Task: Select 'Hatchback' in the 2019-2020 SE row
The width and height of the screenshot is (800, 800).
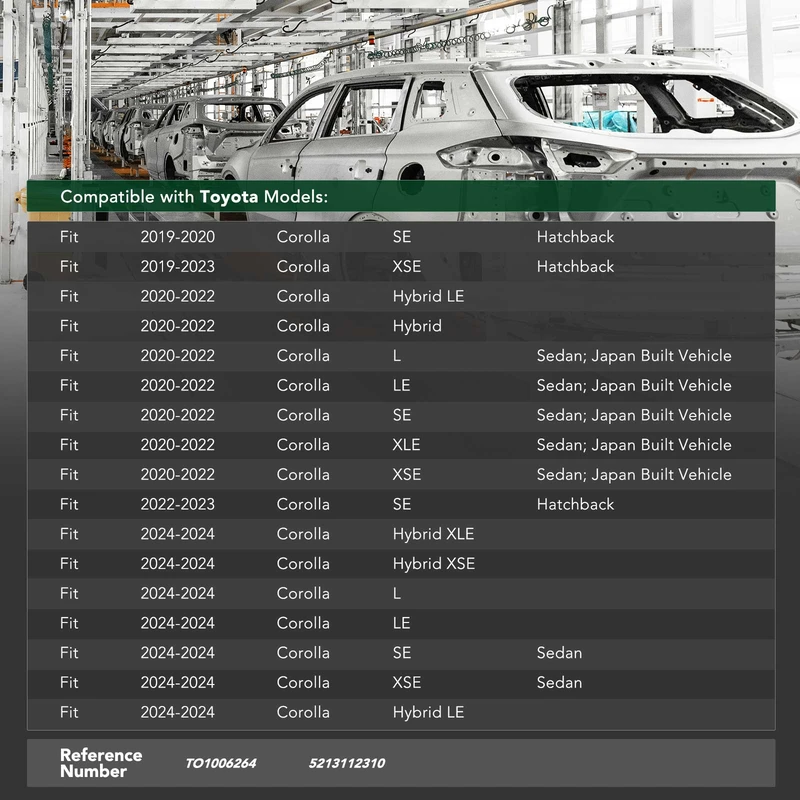Action: [575, 237]
